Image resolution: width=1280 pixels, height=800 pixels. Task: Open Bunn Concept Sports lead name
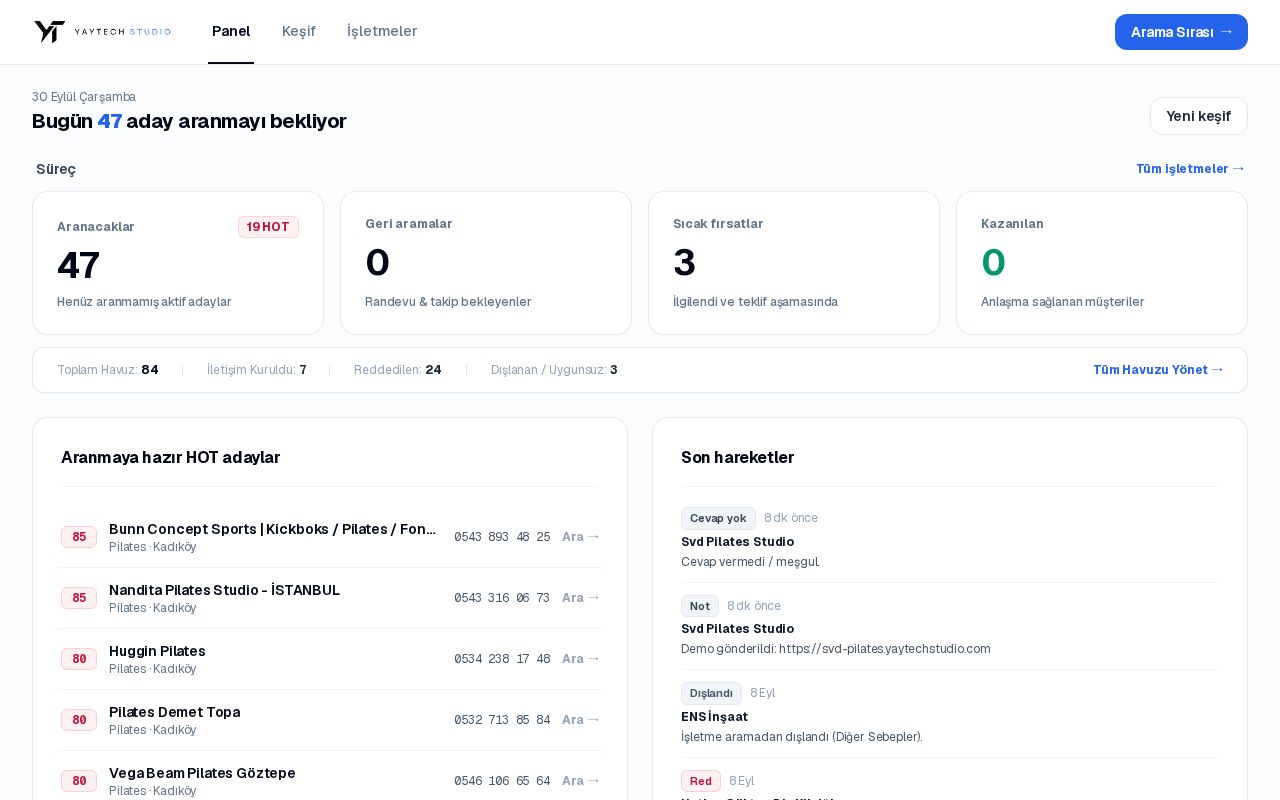(272, 529)
